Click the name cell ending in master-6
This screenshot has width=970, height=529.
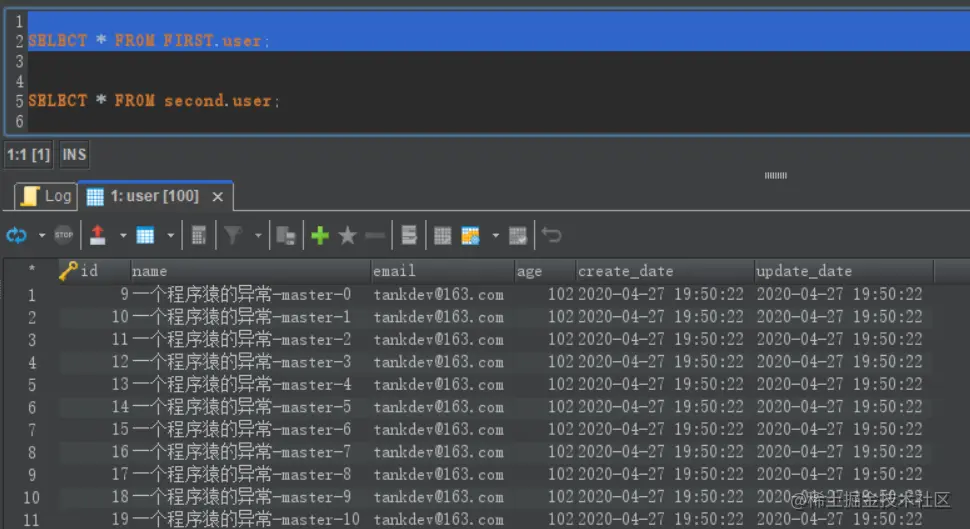250,429
